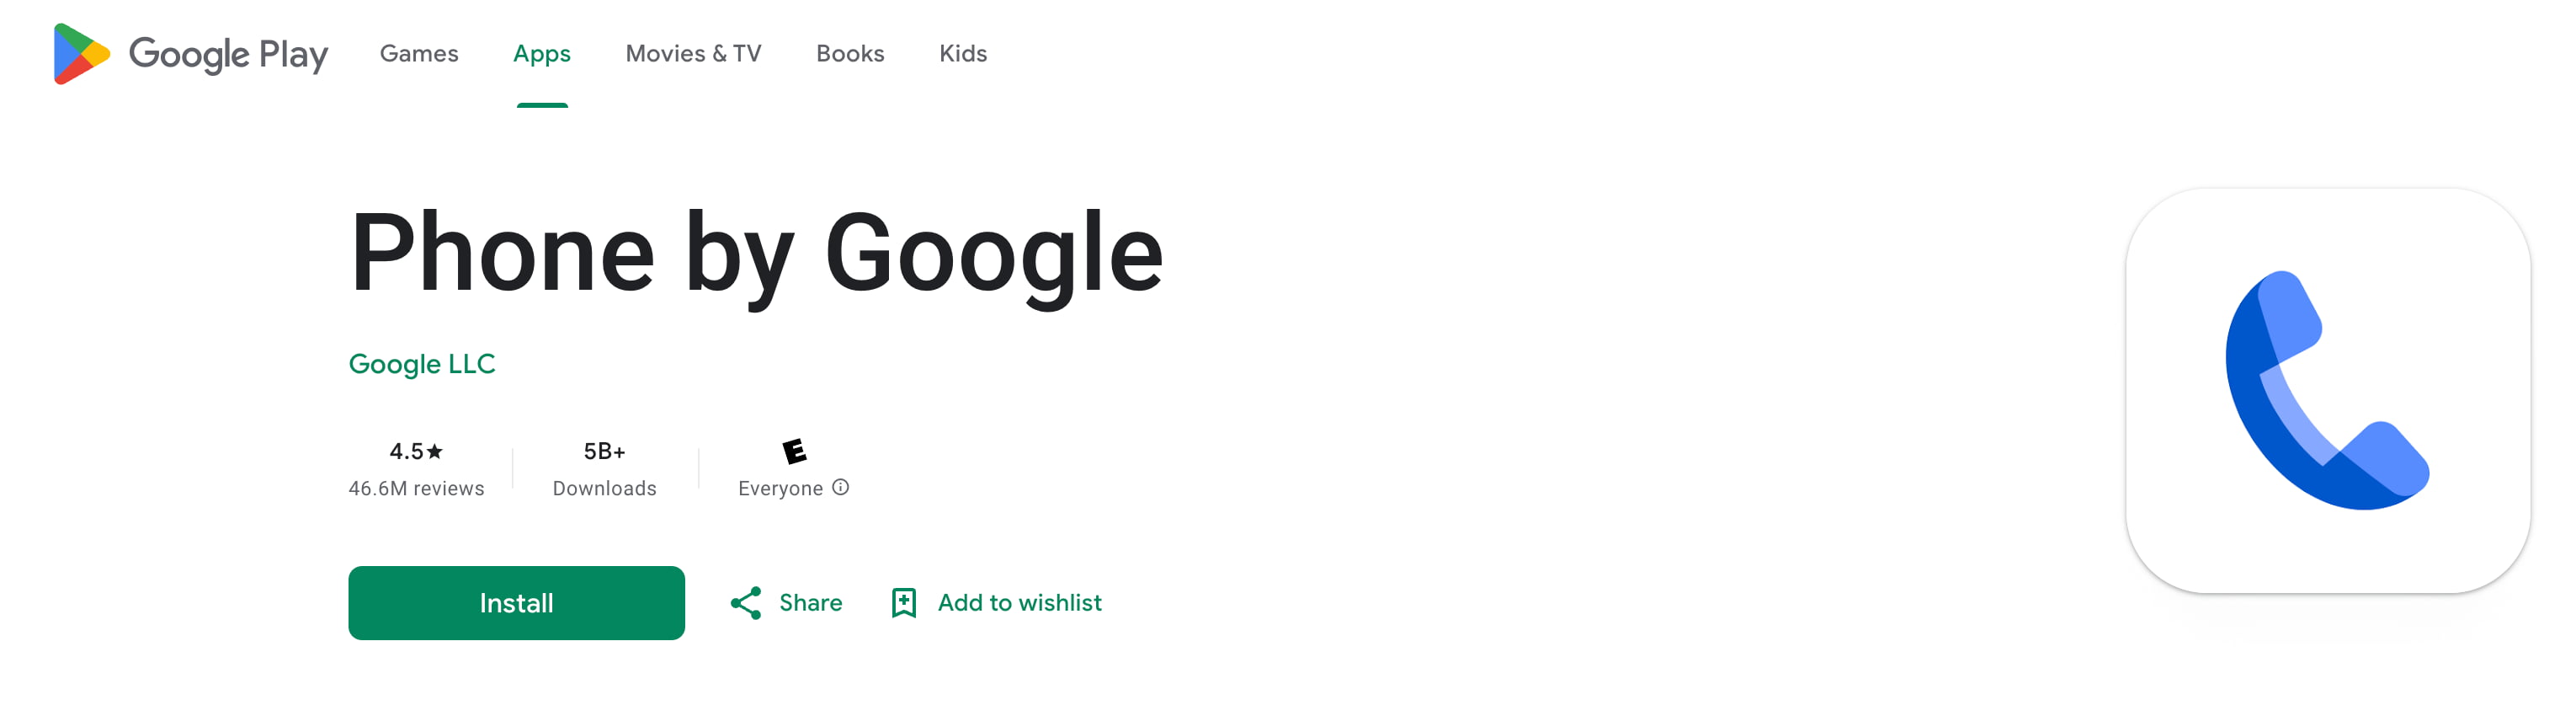The width and height of the screenshot is (2576, 716).
Task: Click the wishlist bookmark icon
Action: pyautogui.click(x=903, y=603)
